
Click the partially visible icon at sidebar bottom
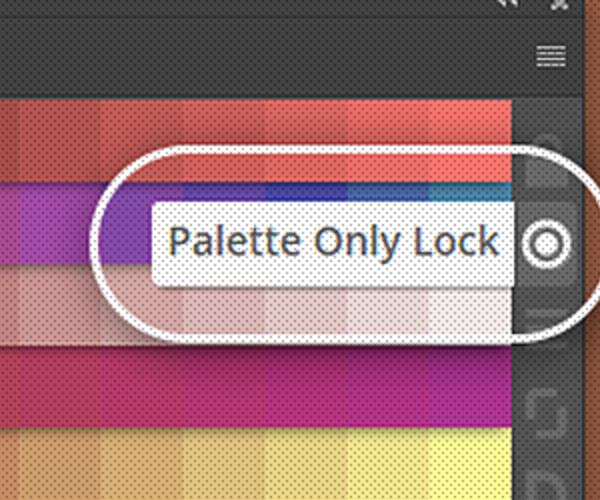click(x=546, y=486)
